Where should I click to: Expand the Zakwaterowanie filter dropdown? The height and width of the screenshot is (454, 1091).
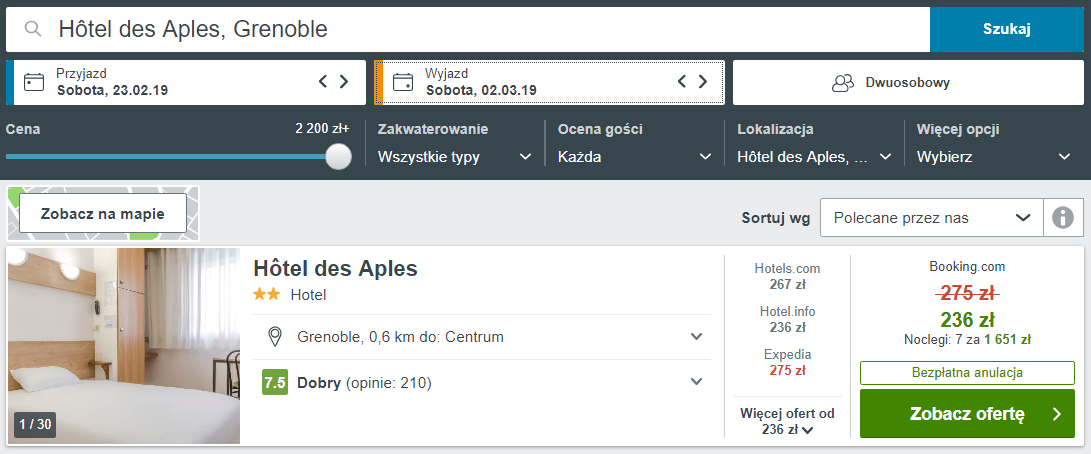454,157
